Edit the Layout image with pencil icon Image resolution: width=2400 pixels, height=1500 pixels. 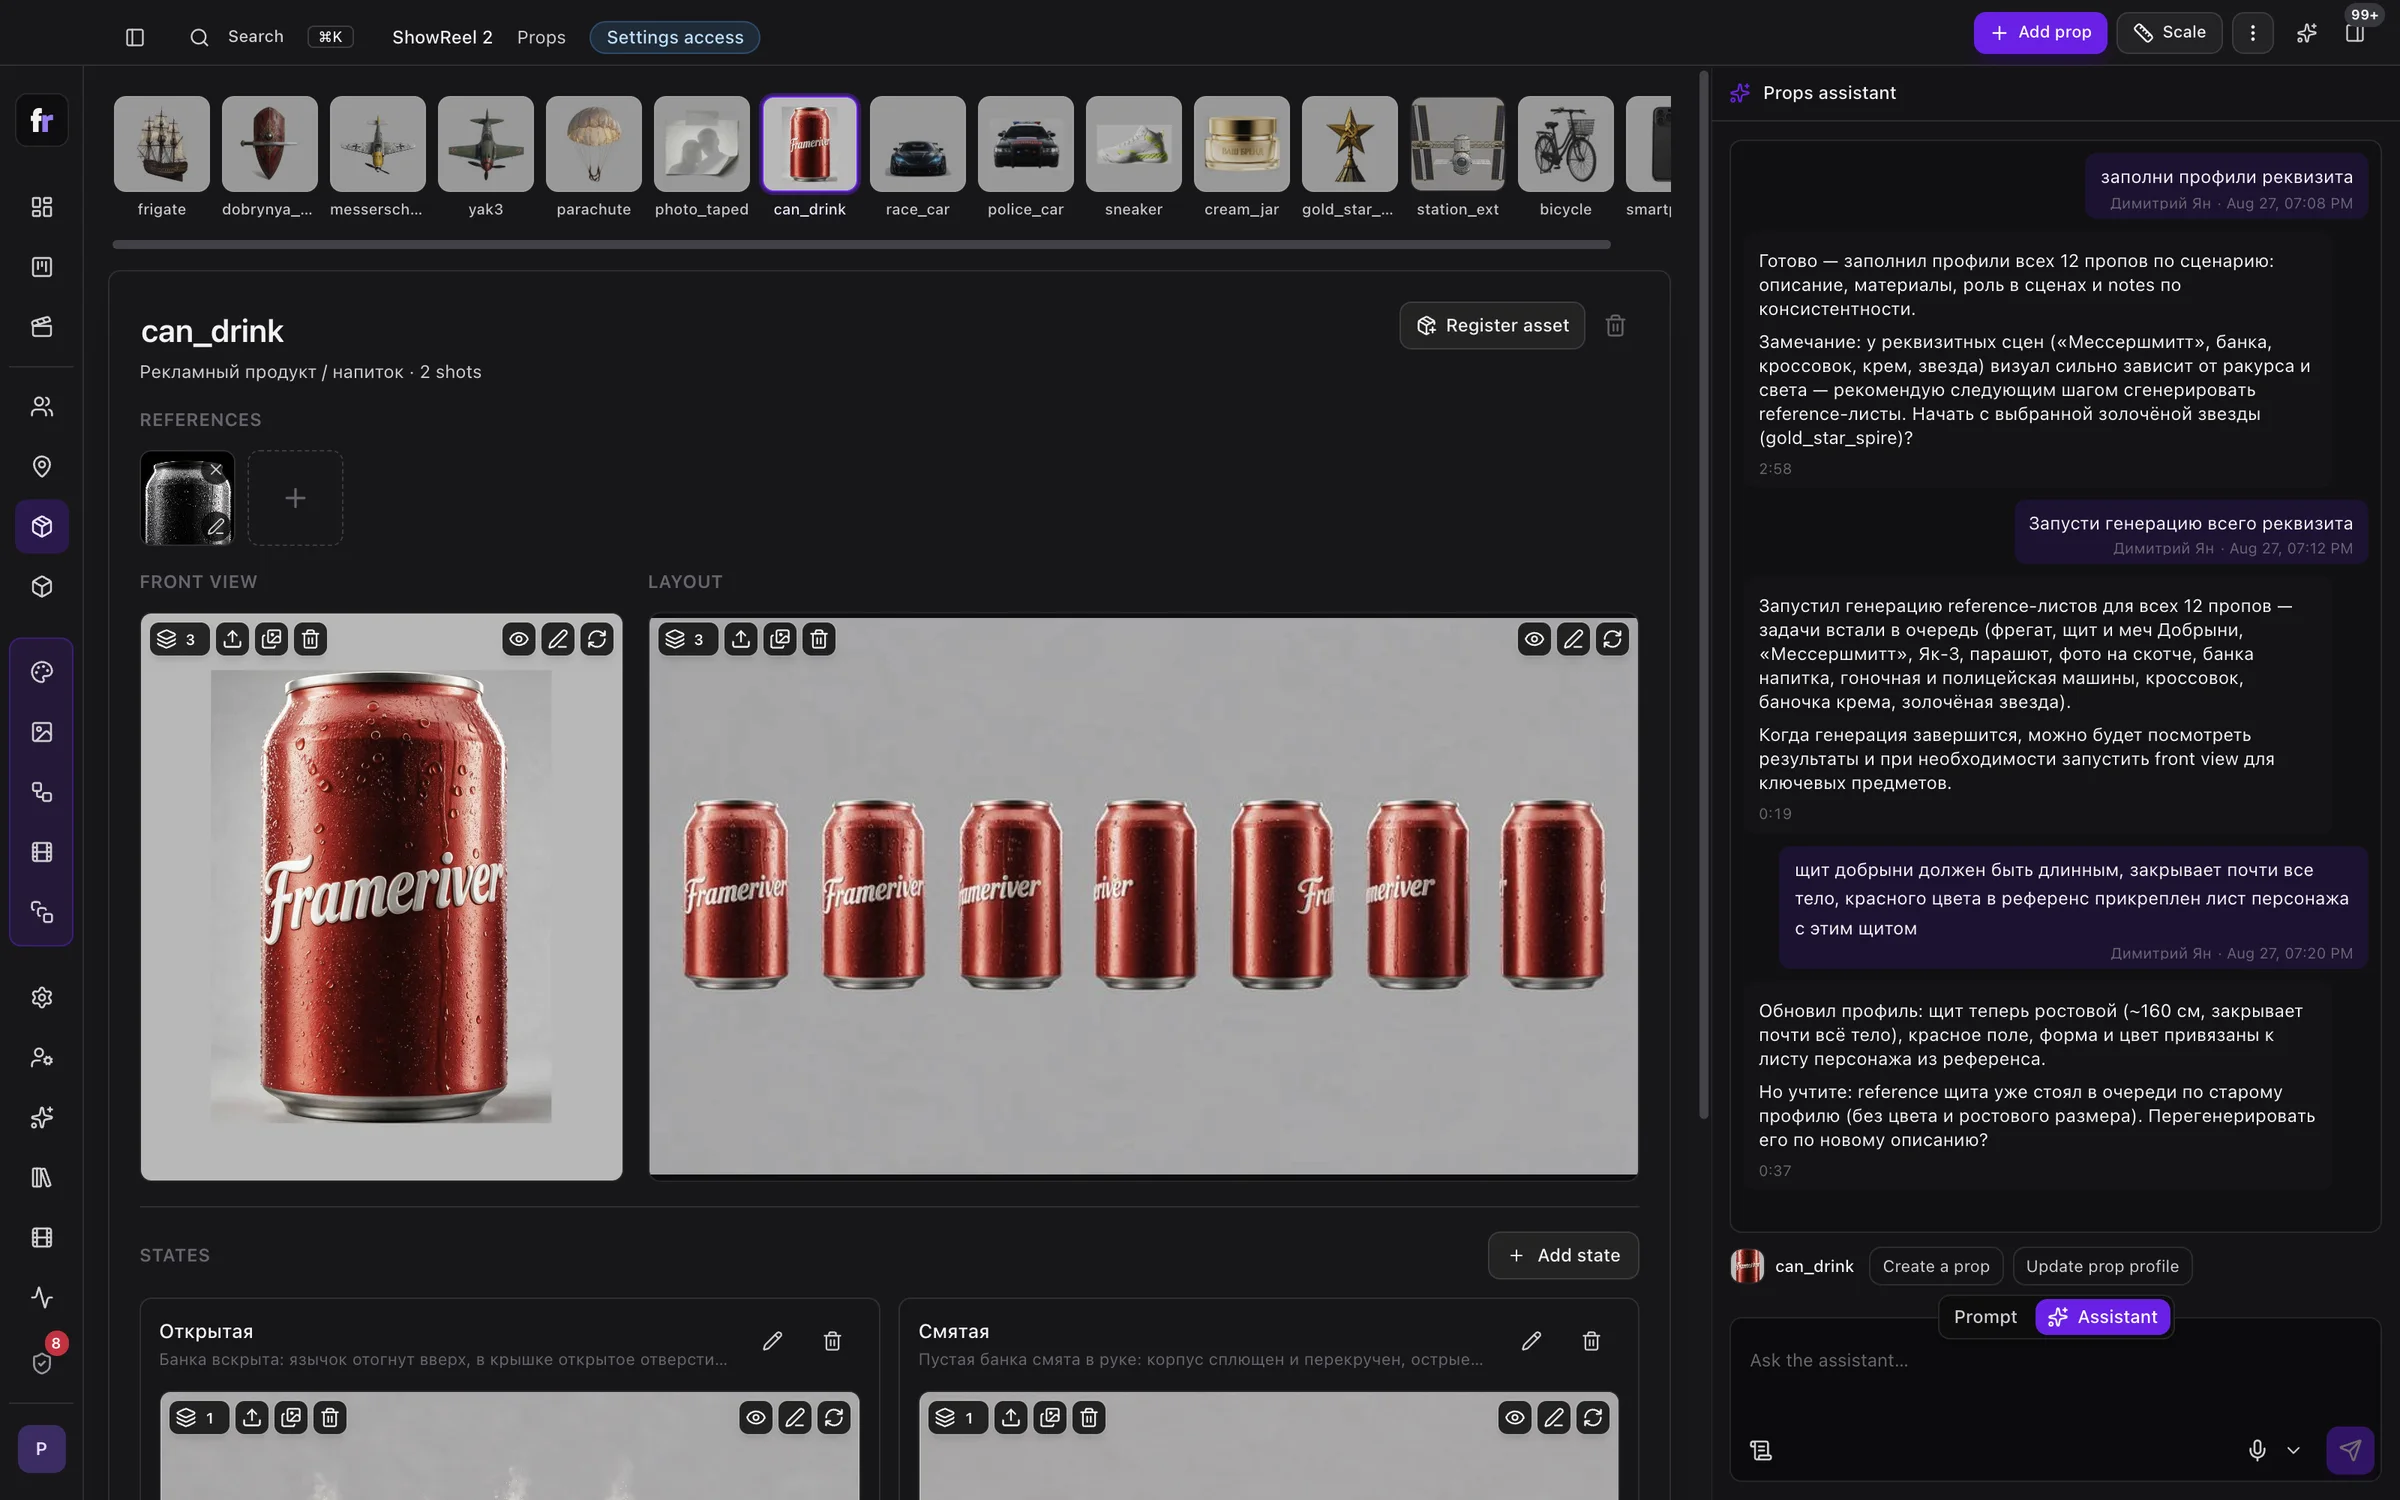click(x=1573, y=639)
